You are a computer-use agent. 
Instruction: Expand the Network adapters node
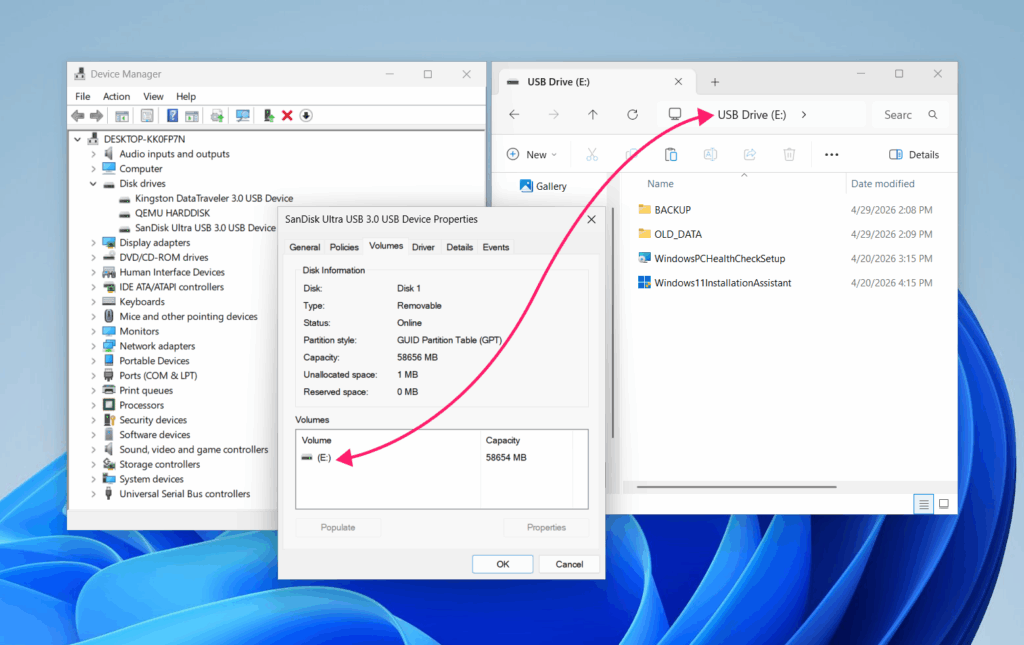click(93, 347)
